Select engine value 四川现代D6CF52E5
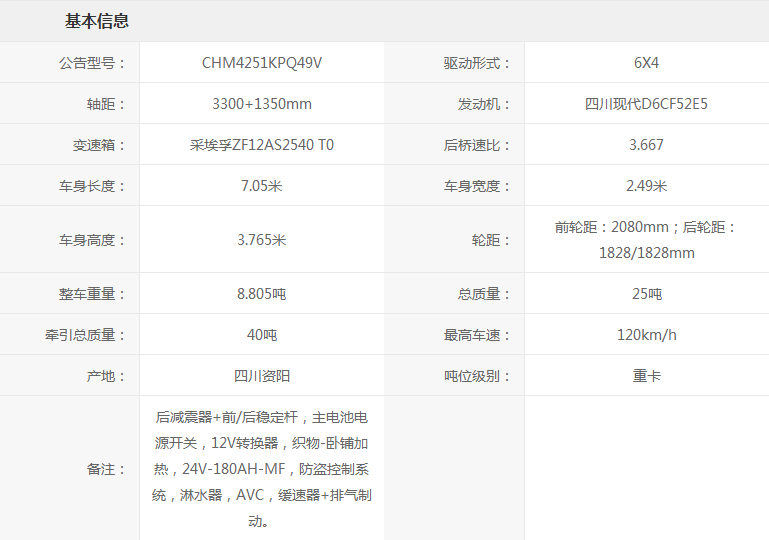The image size is (769, 540). (x=646, y=104)
